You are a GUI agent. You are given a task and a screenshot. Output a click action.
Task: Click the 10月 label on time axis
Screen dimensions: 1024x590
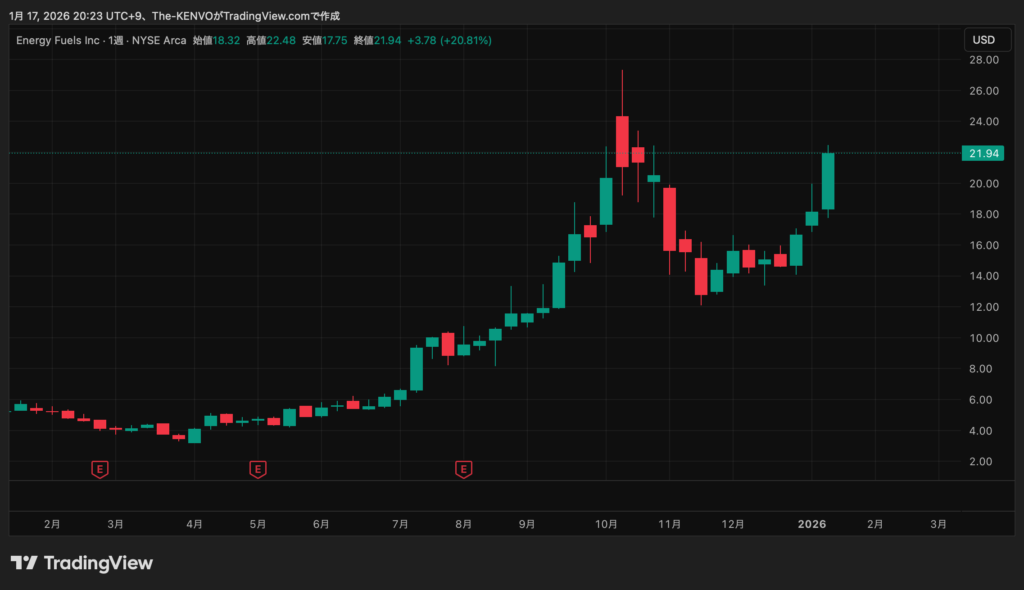click(x=605, y=523)
